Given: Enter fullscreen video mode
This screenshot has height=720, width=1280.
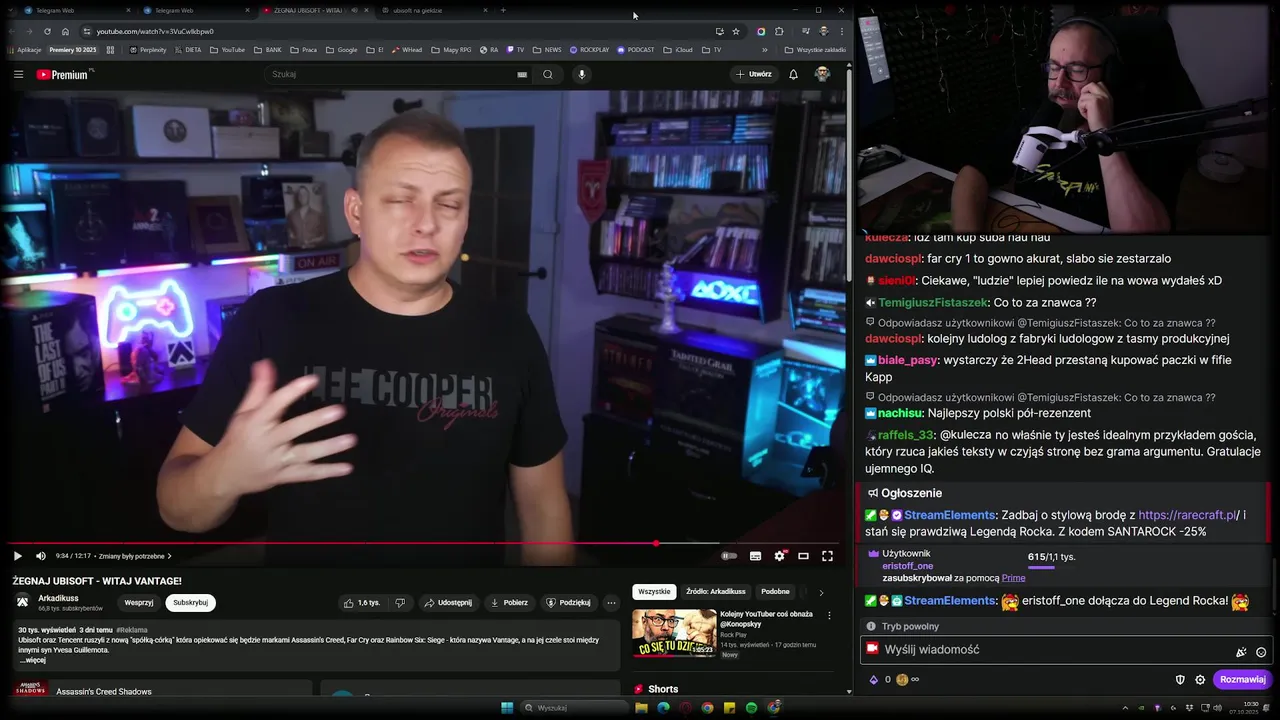Looking at the screenshot, I should (827, 556).
